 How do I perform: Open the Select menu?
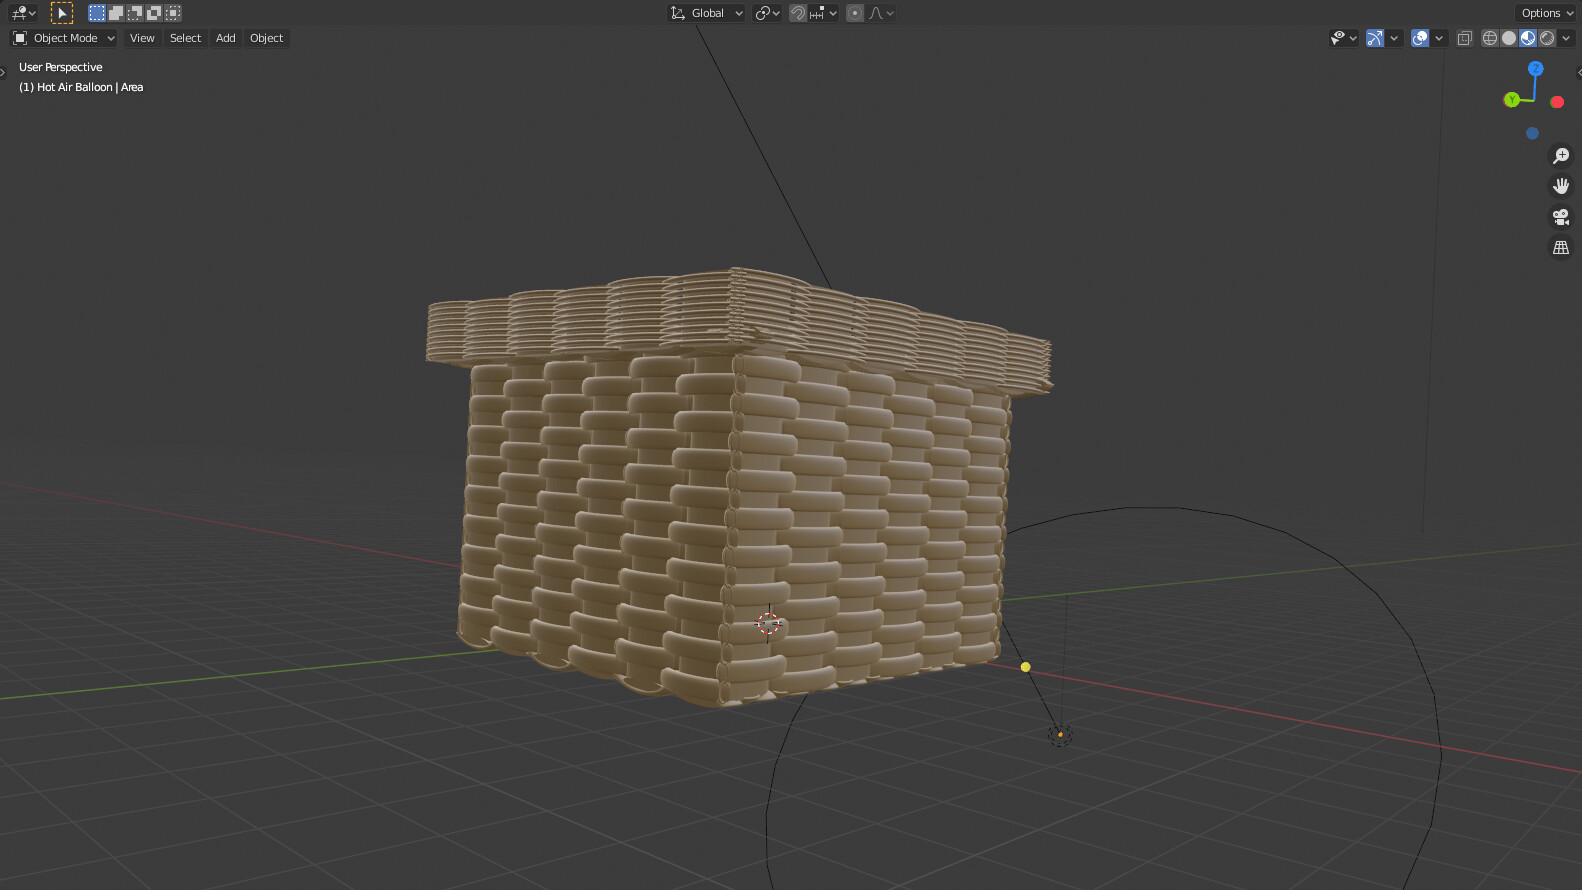point(185,38)
